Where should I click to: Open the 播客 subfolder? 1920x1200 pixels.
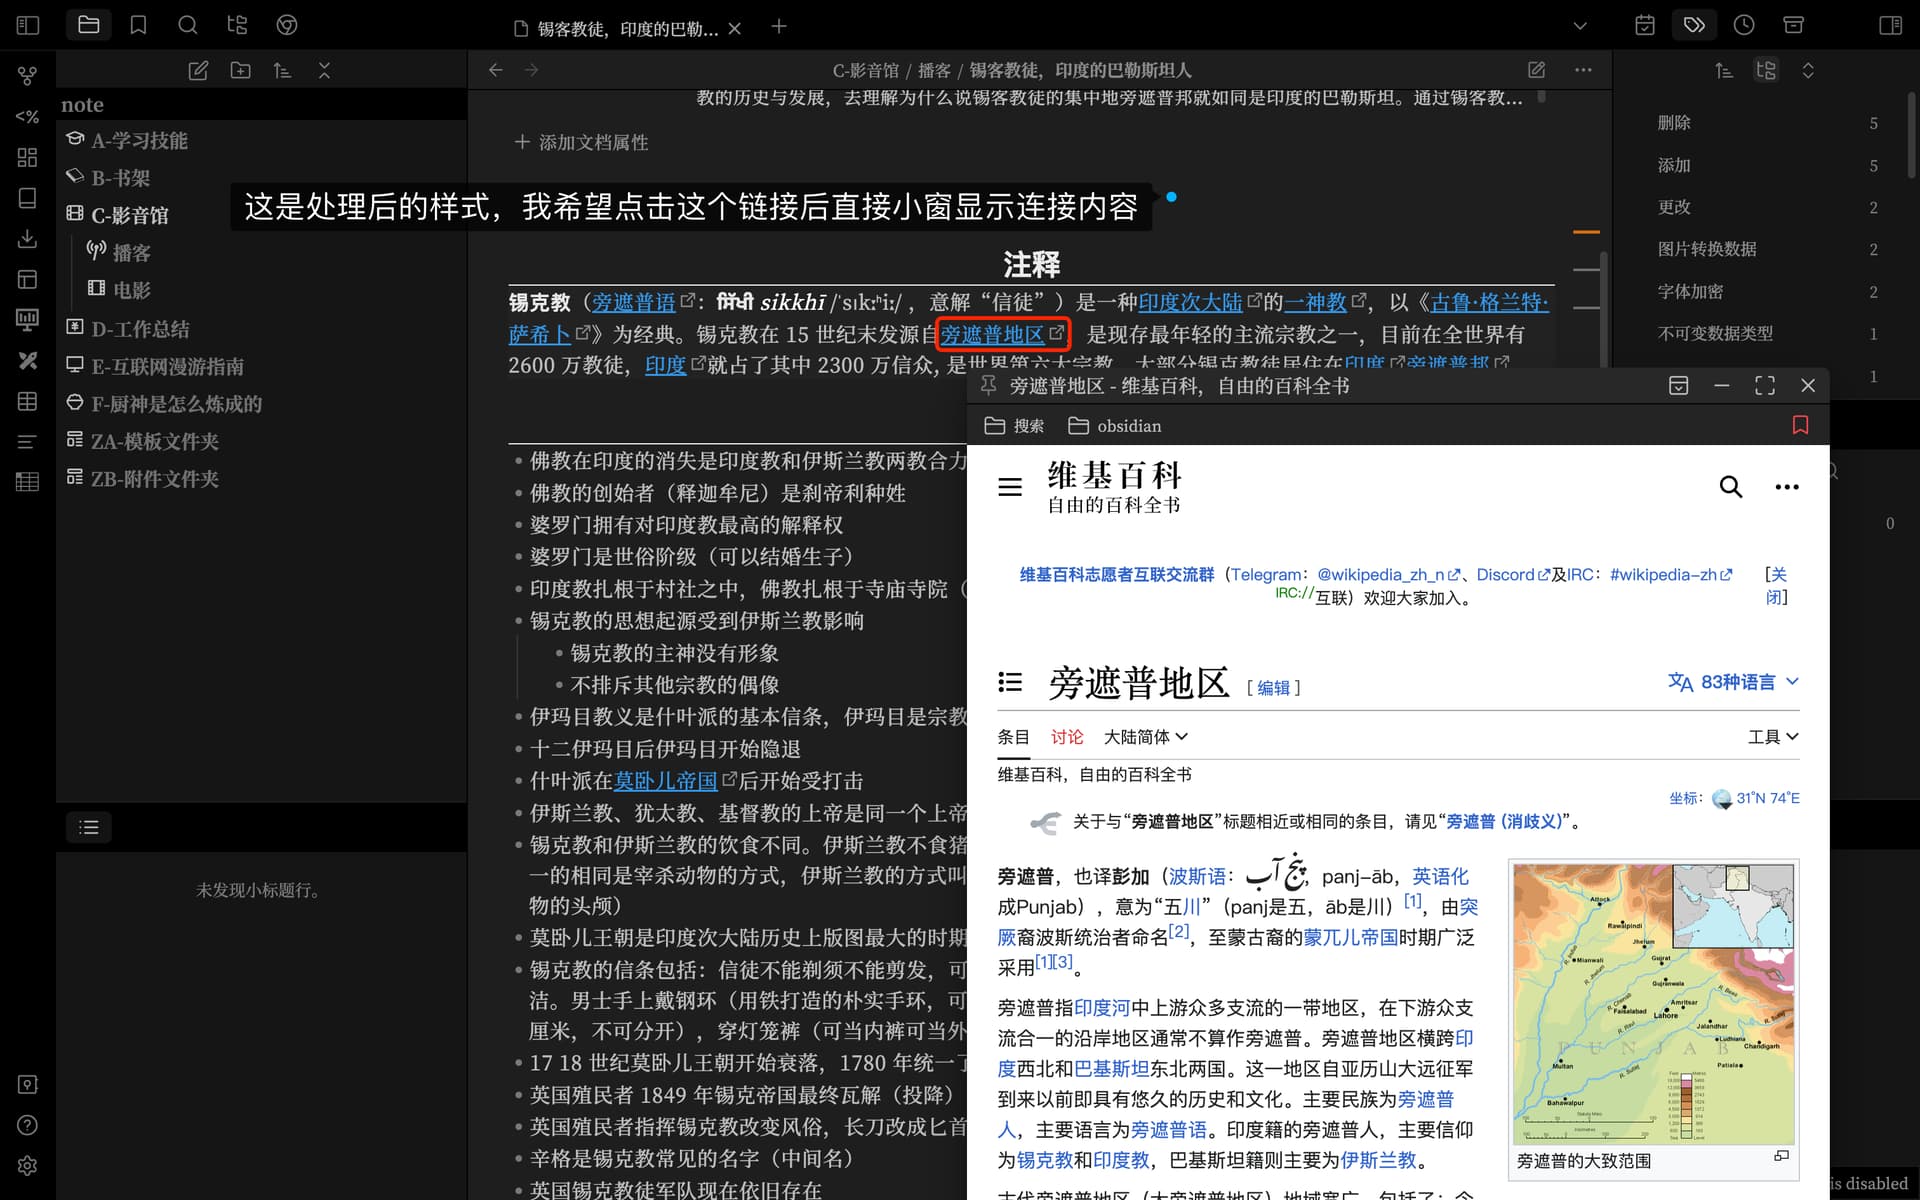point(131,253)
